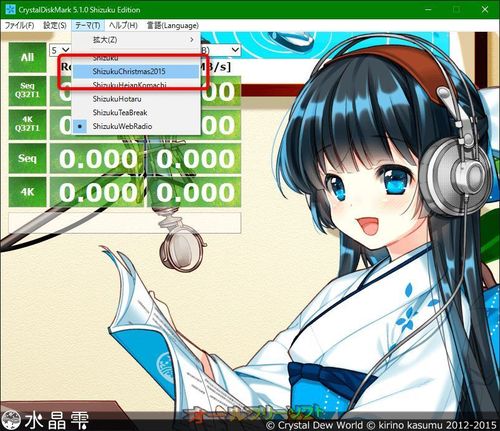Open the ファイル(F) menu
The image size is (500, 431).
[x=19, y=25]
